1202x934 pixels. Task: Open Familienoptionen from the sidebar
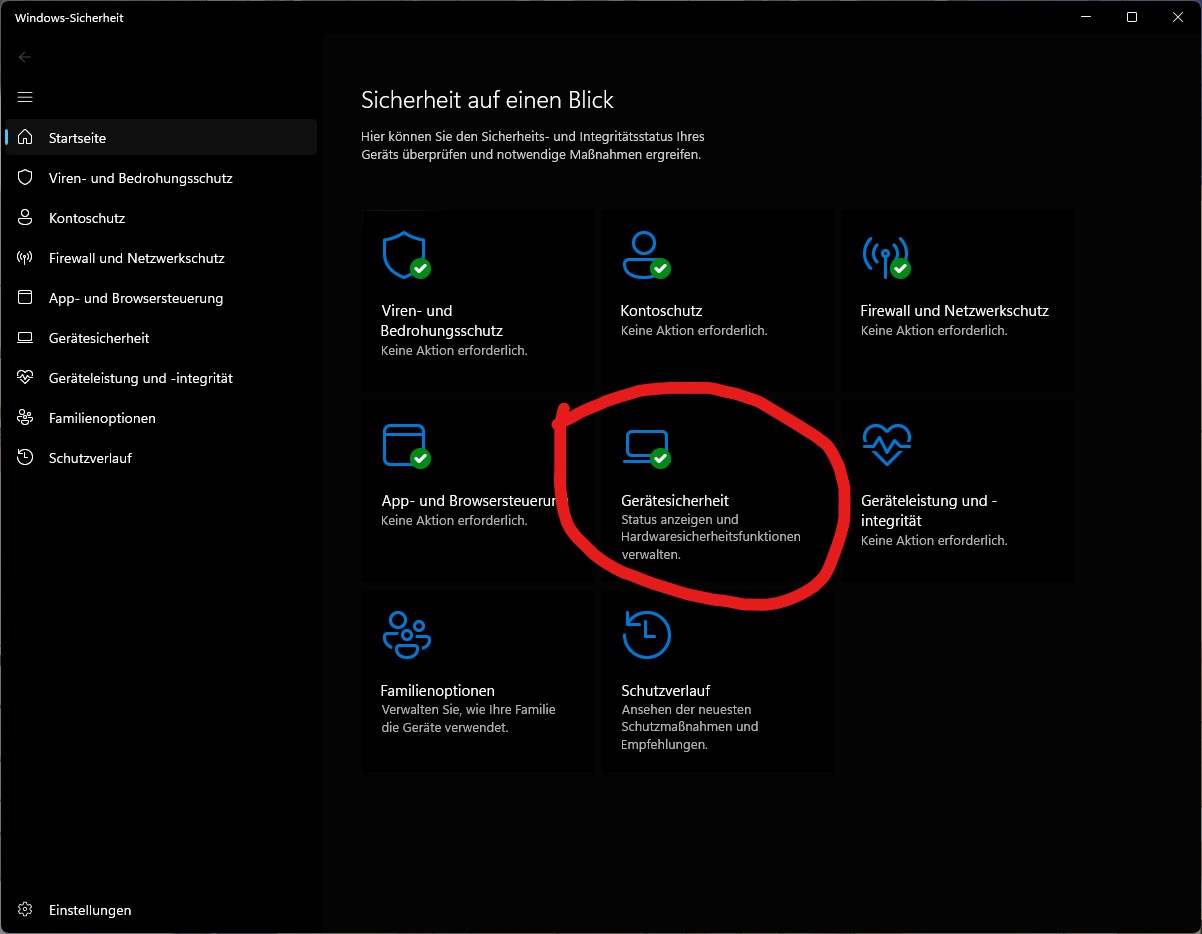pos(161,417)
